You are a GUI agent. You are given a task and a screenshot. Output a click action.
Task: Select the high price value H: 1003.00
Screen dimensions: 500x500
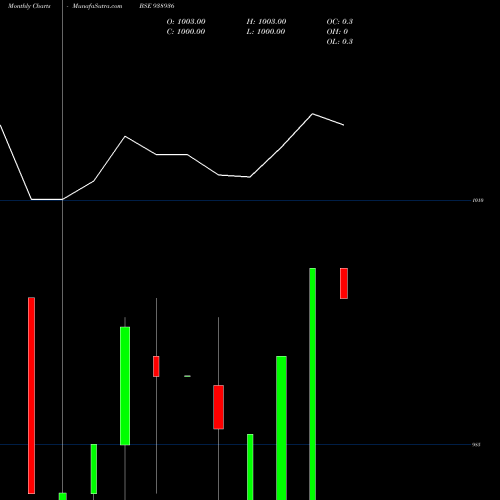266,22
